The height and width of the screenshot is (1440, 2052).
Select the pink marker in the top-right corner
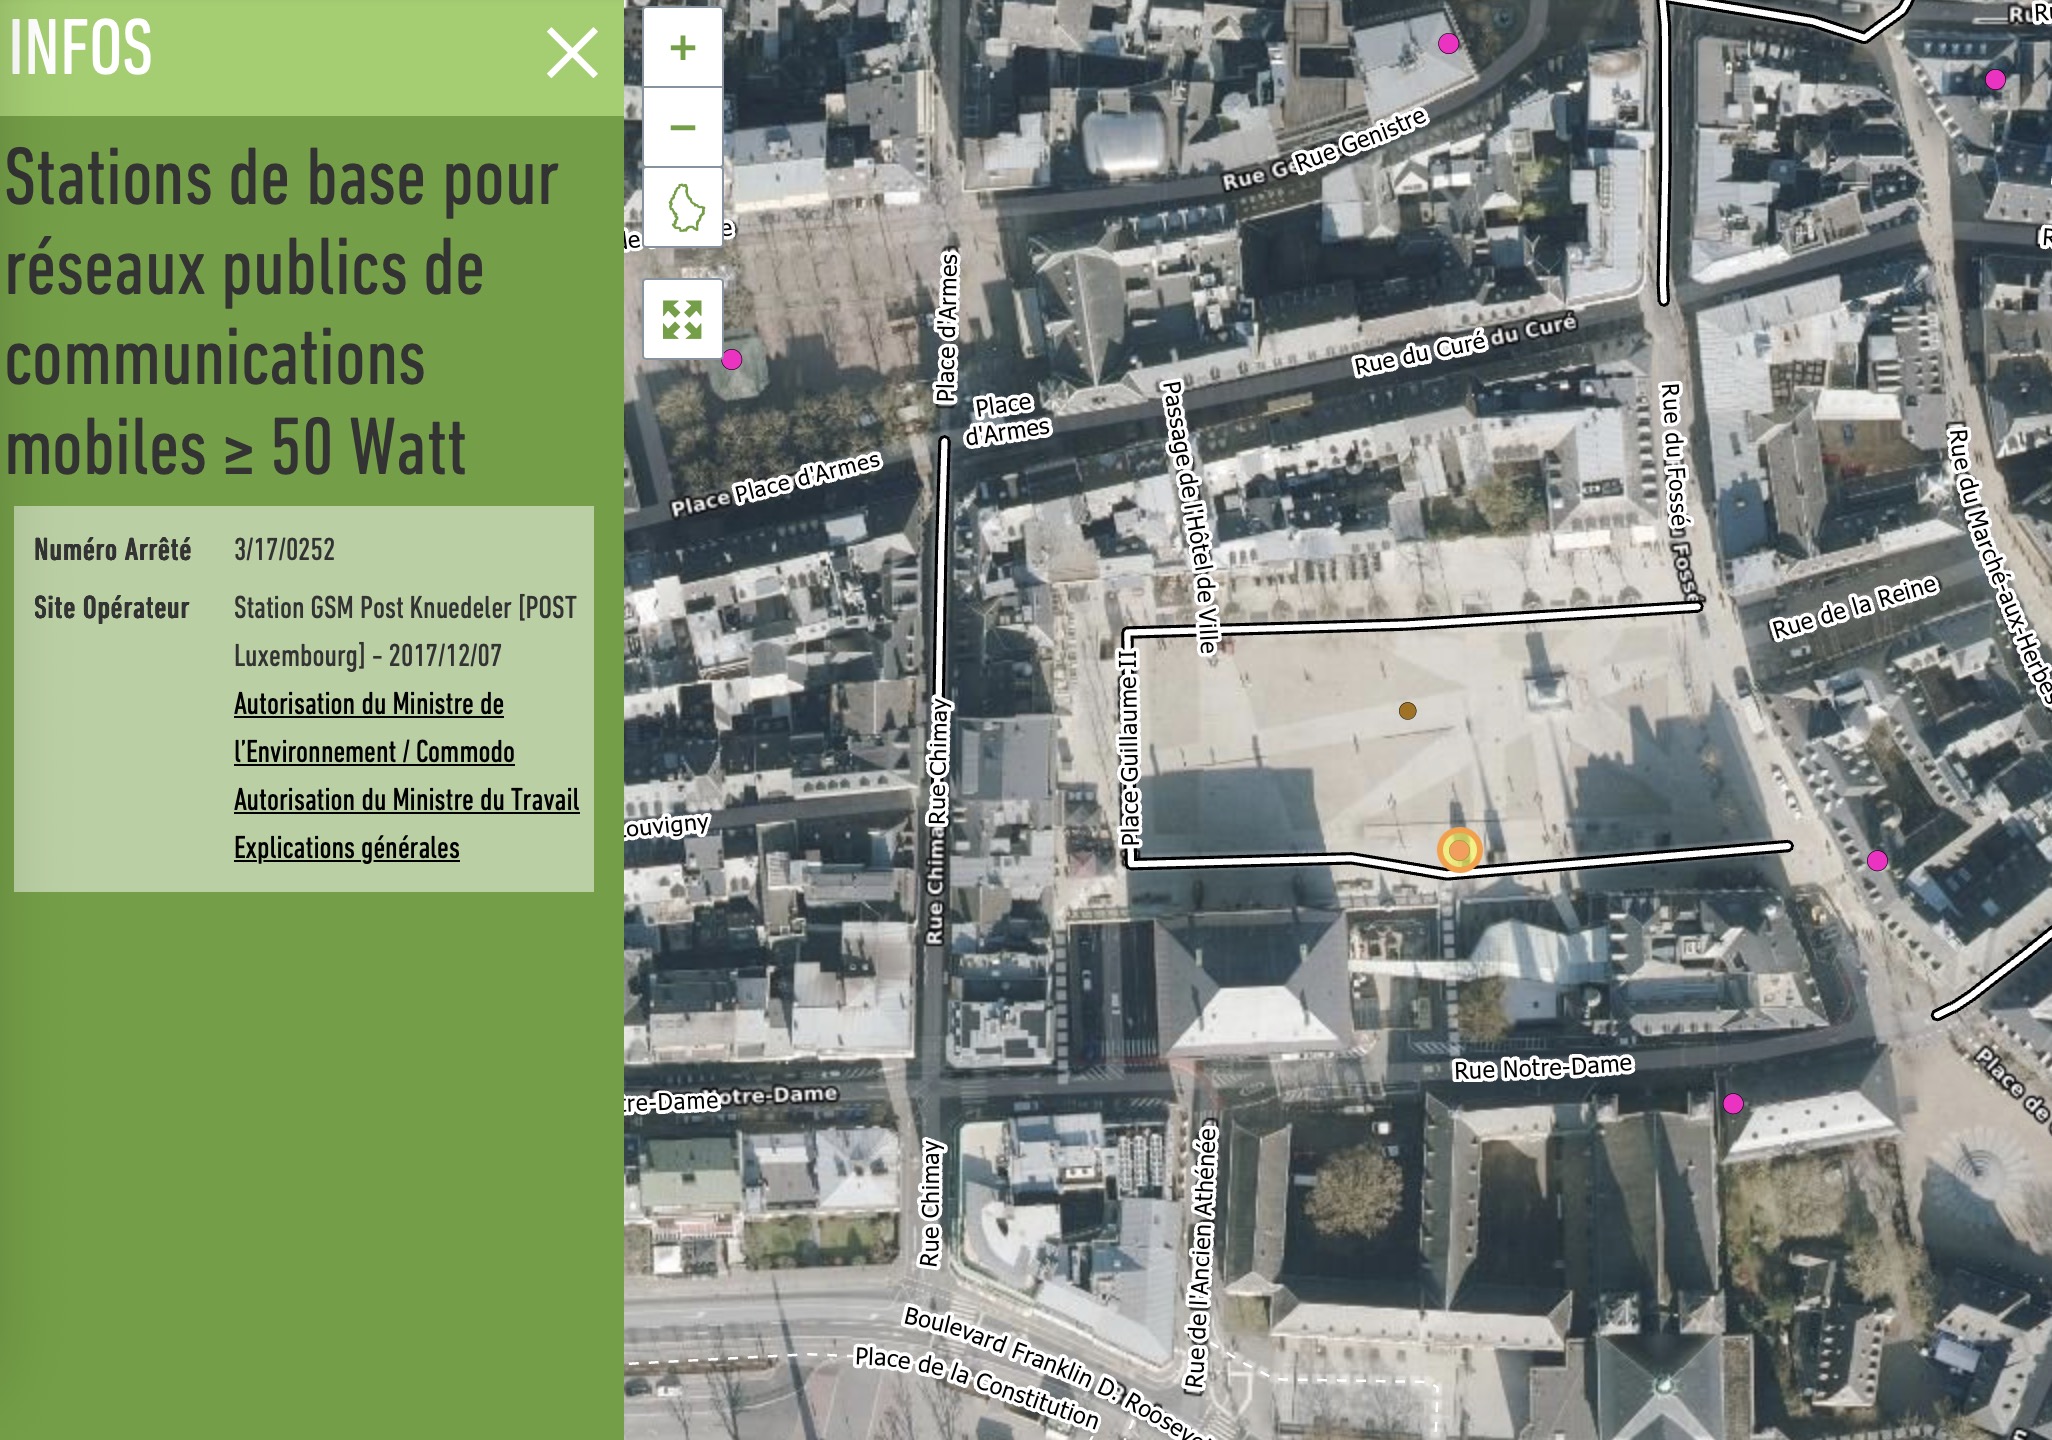pyautogui.click(x=1995, y=79)
